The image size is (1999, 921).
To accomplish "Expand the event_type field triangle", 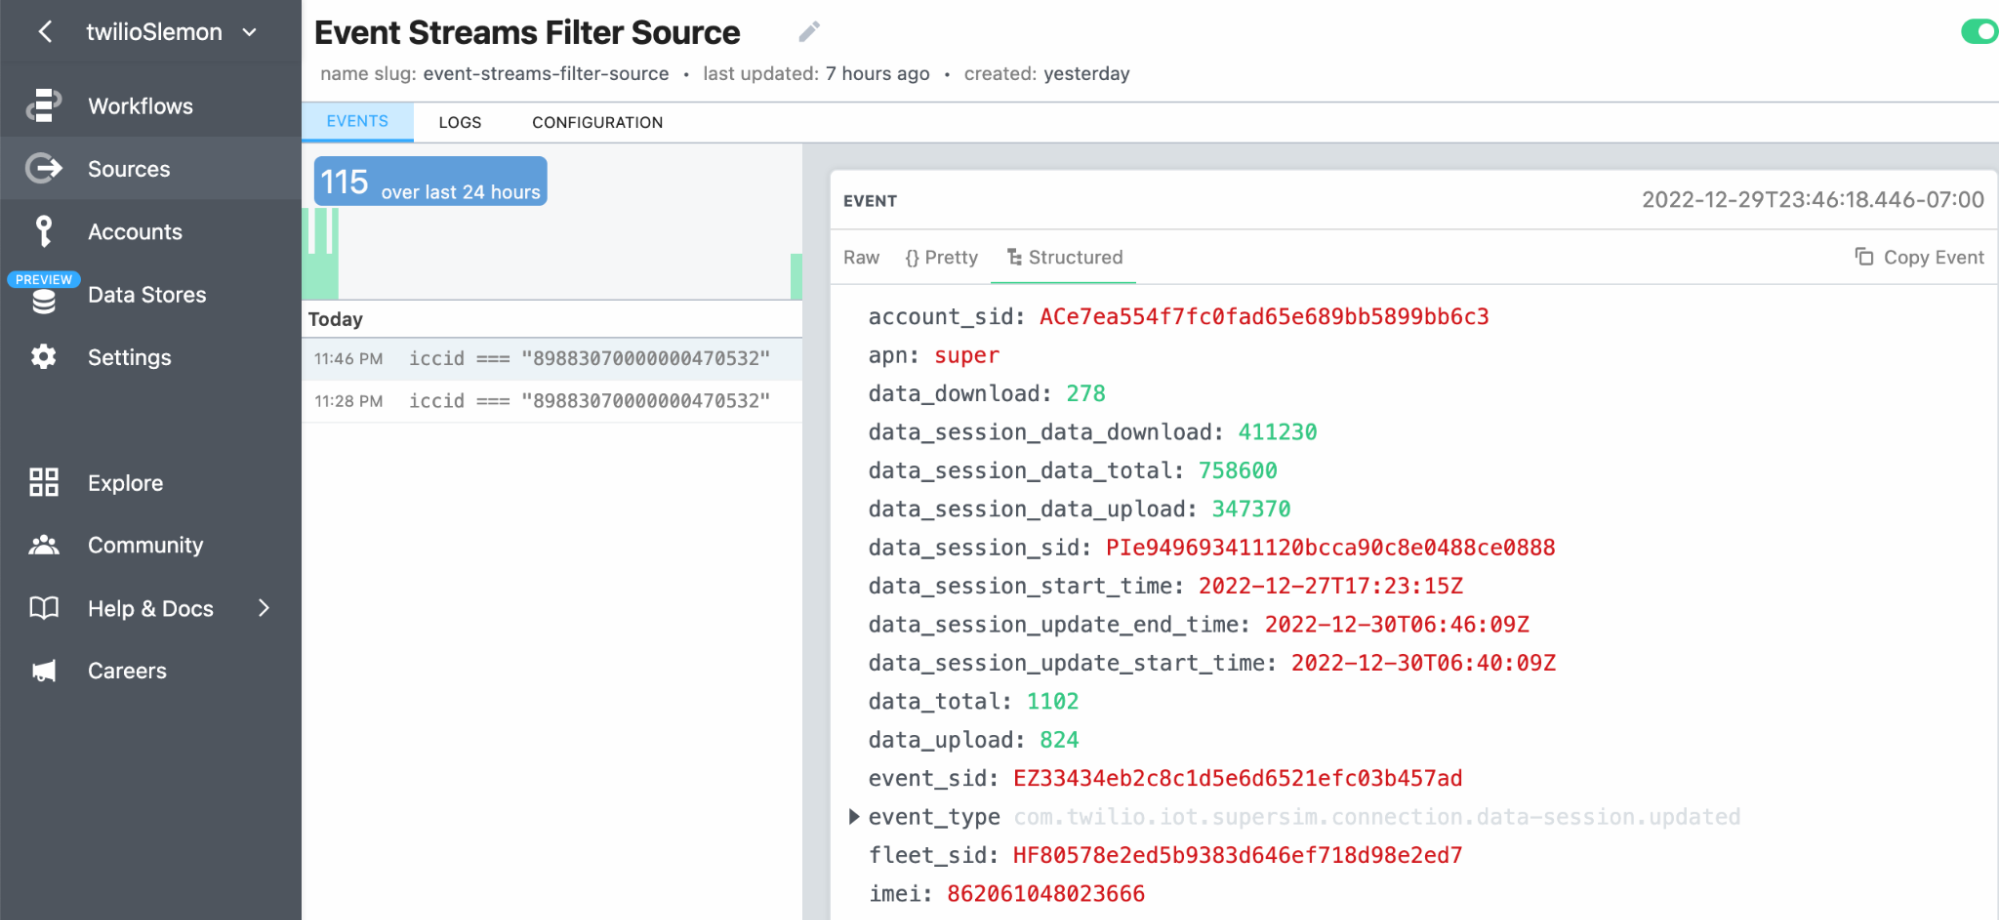I will (x=854, y=816).
